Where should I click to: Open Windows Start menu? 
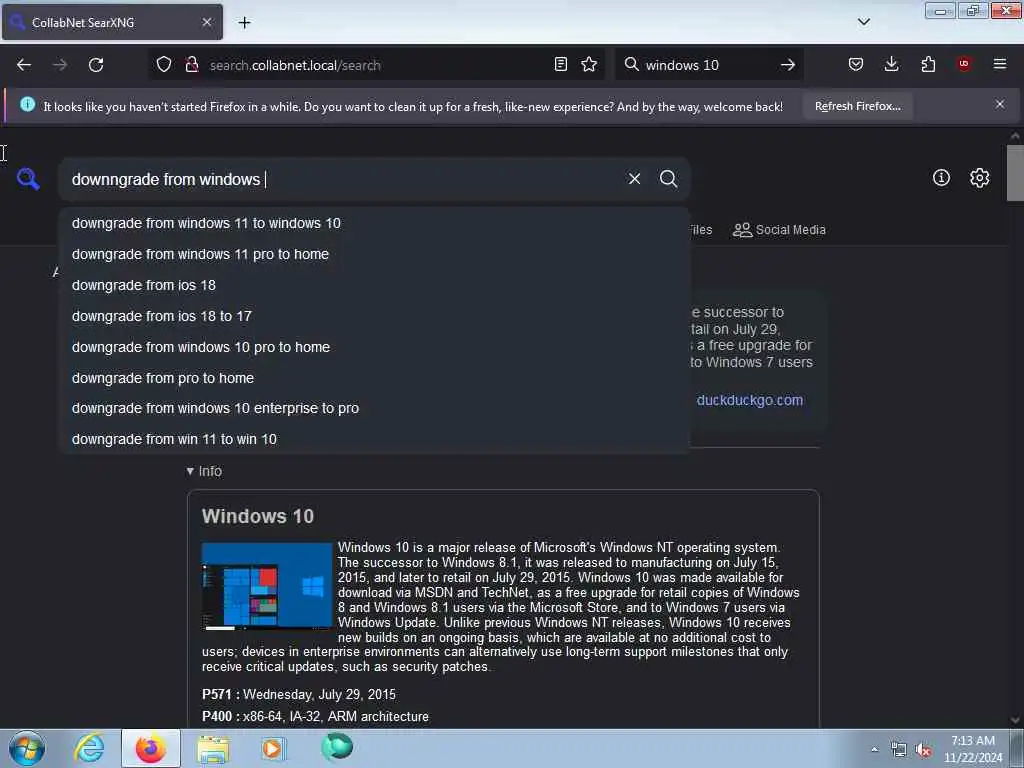[27, 748]
